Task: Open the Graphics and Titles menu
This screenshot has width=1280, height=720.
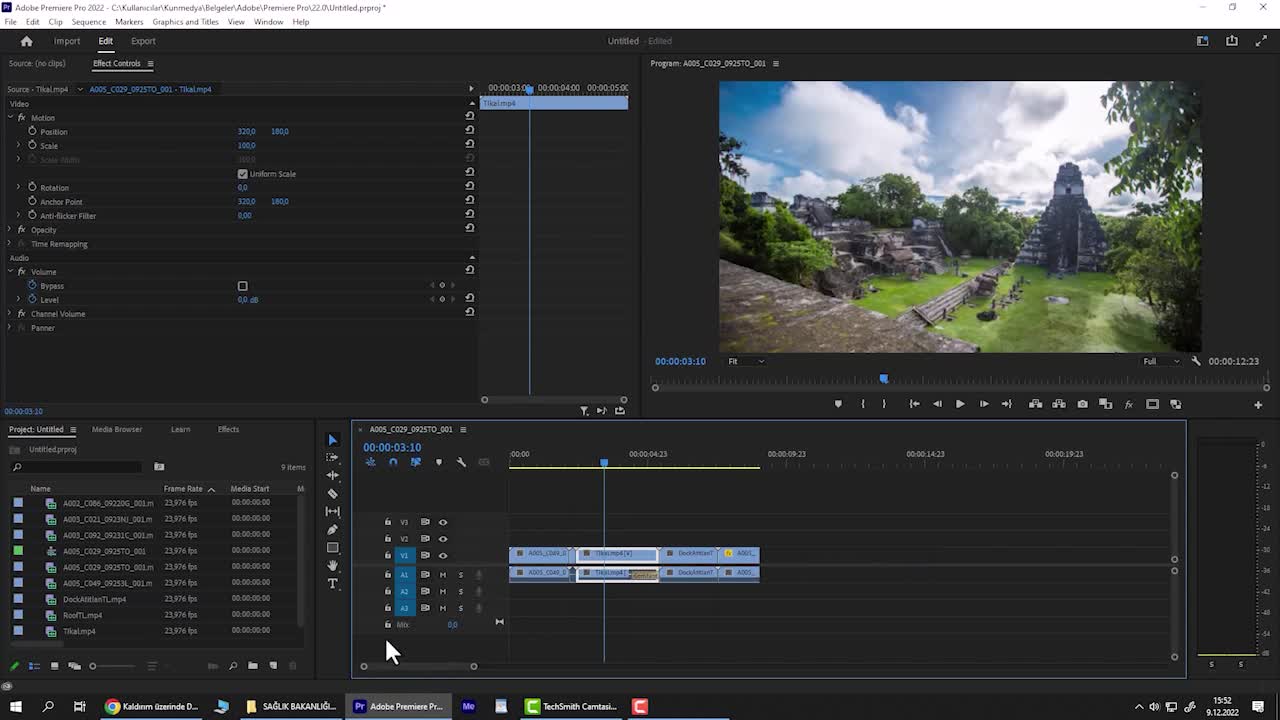Action: (185, 21)
